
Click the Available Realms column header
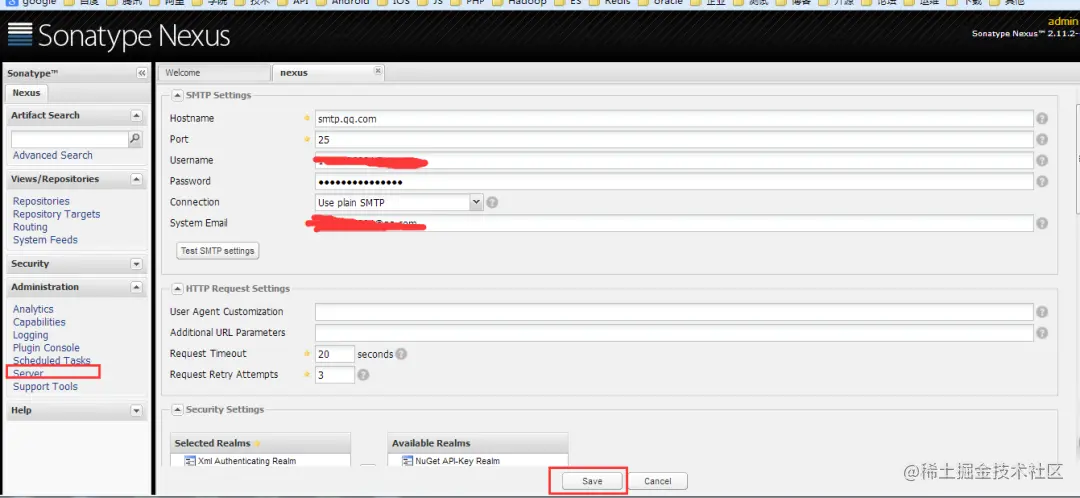(478, 443)
